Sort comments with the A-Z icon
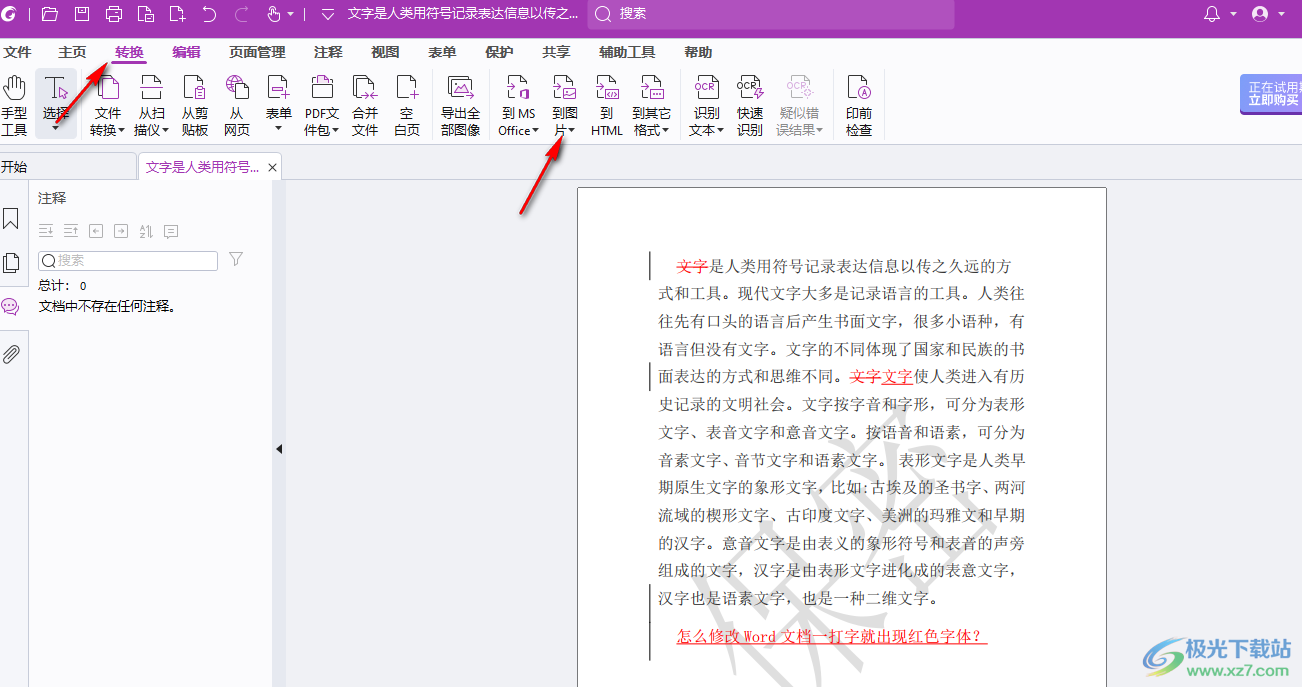This screenshot has height=687, width=1302. (x=146, y=231)
